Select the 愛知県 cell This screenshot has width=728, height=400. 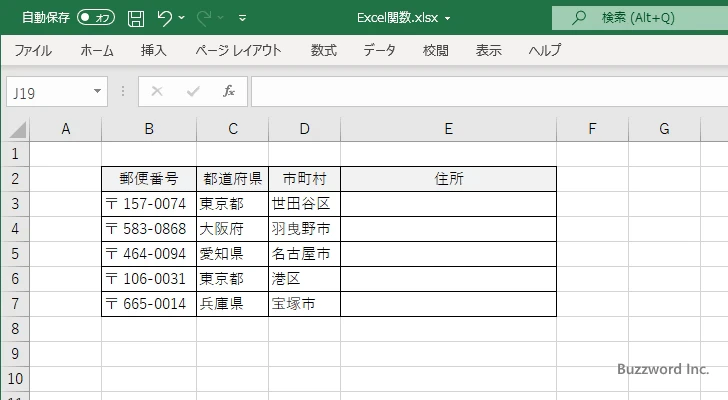[x=233, y=254]
